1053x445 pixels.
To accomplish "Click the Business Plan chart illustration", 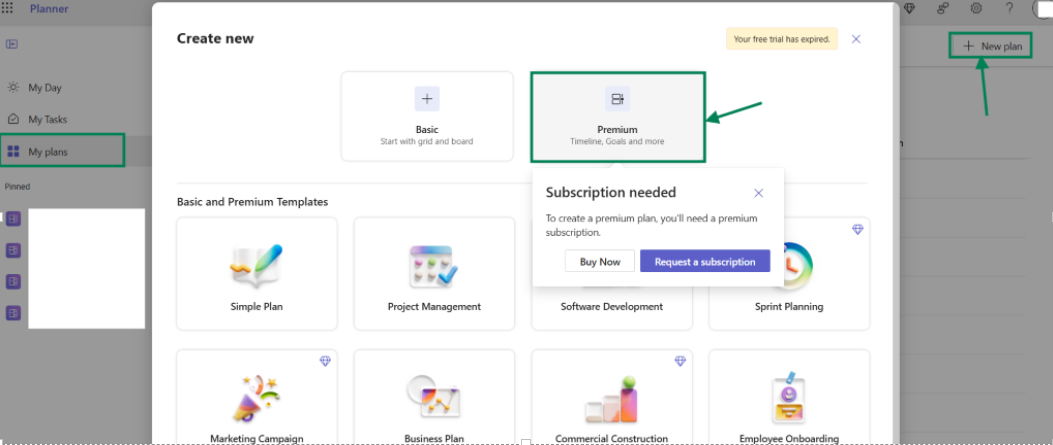I will [434, 396].
